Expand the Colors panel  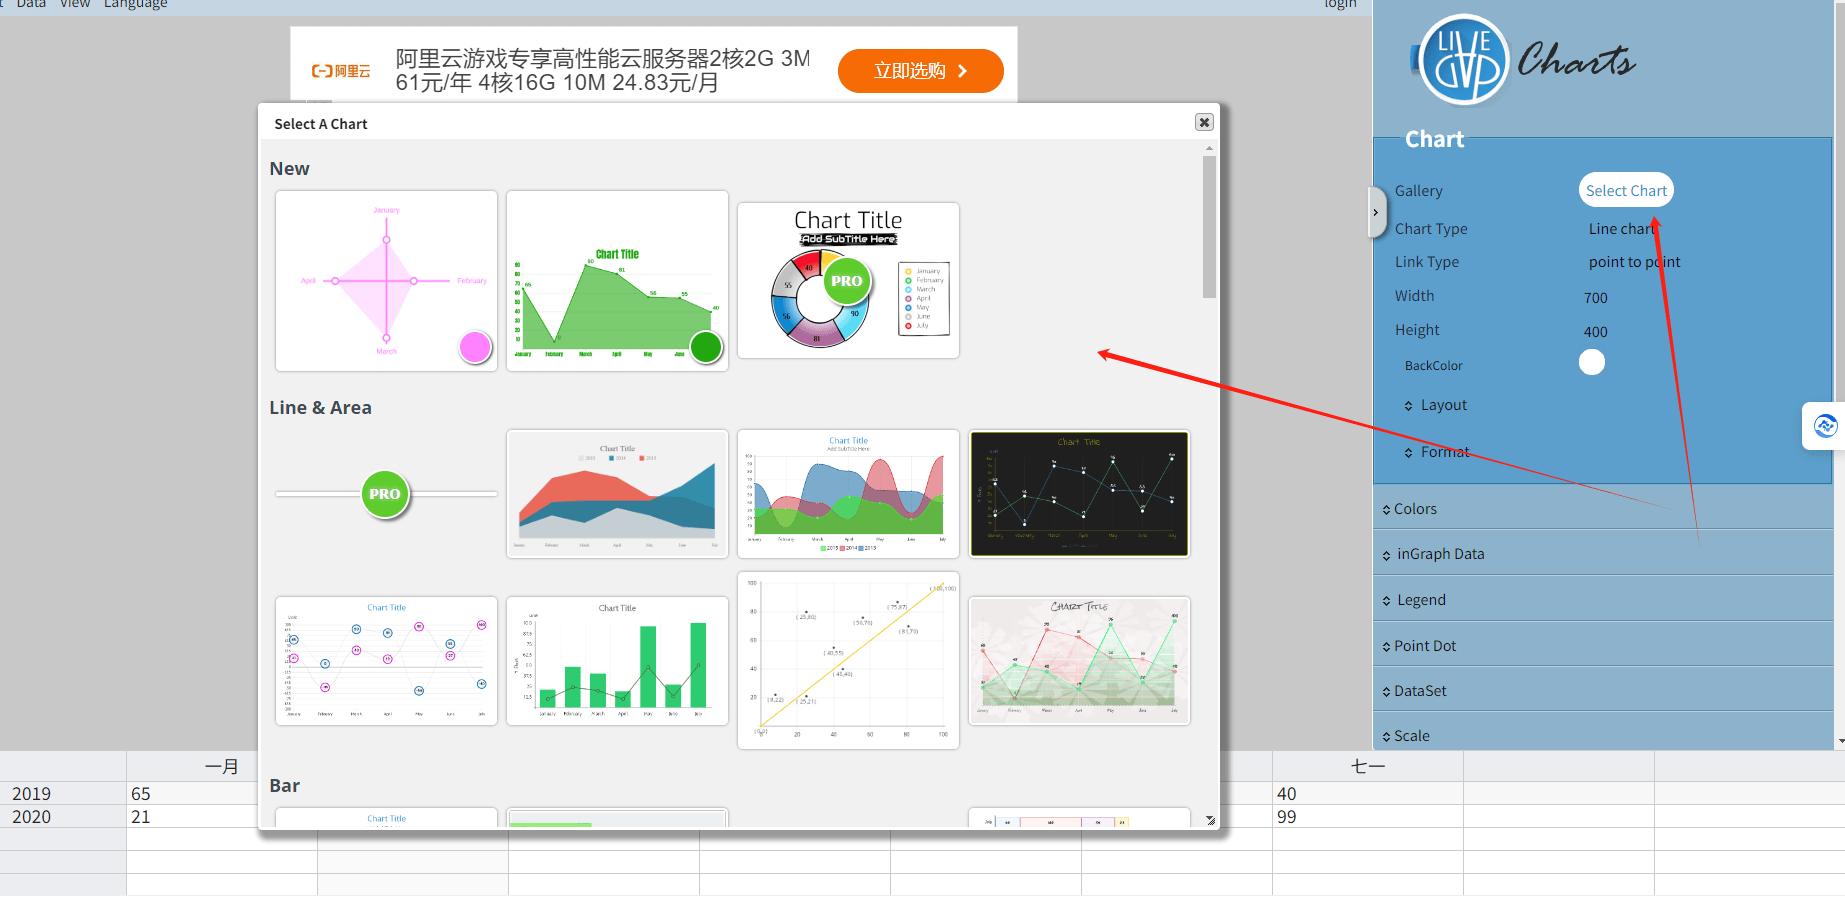1602,509
